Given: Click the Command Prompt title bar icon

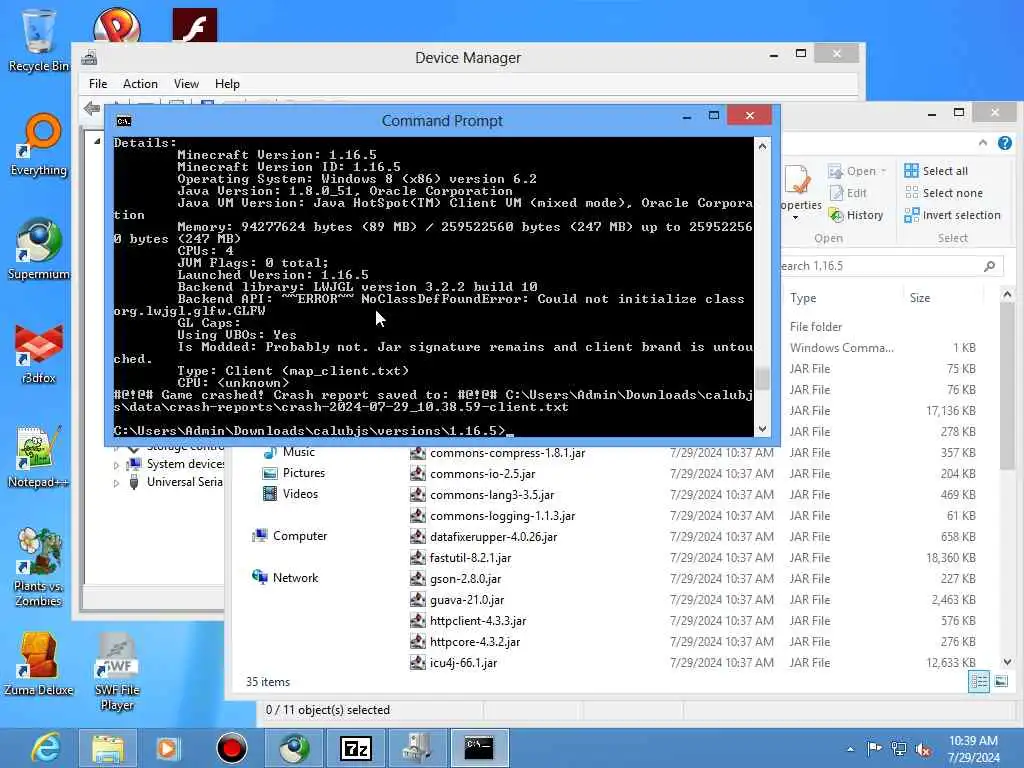Looking at the screenshot, I should (x=123, y=121).
